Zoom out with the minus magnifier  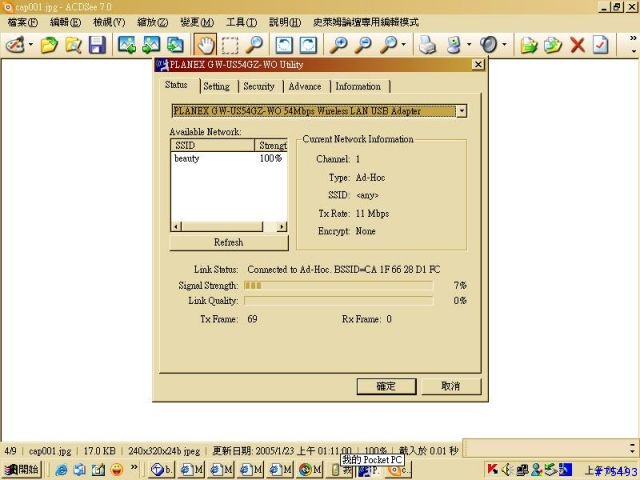pos(363,44)
